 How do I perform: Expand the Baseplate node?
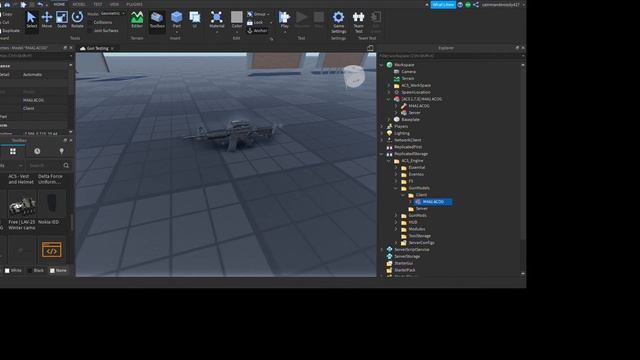389,120
